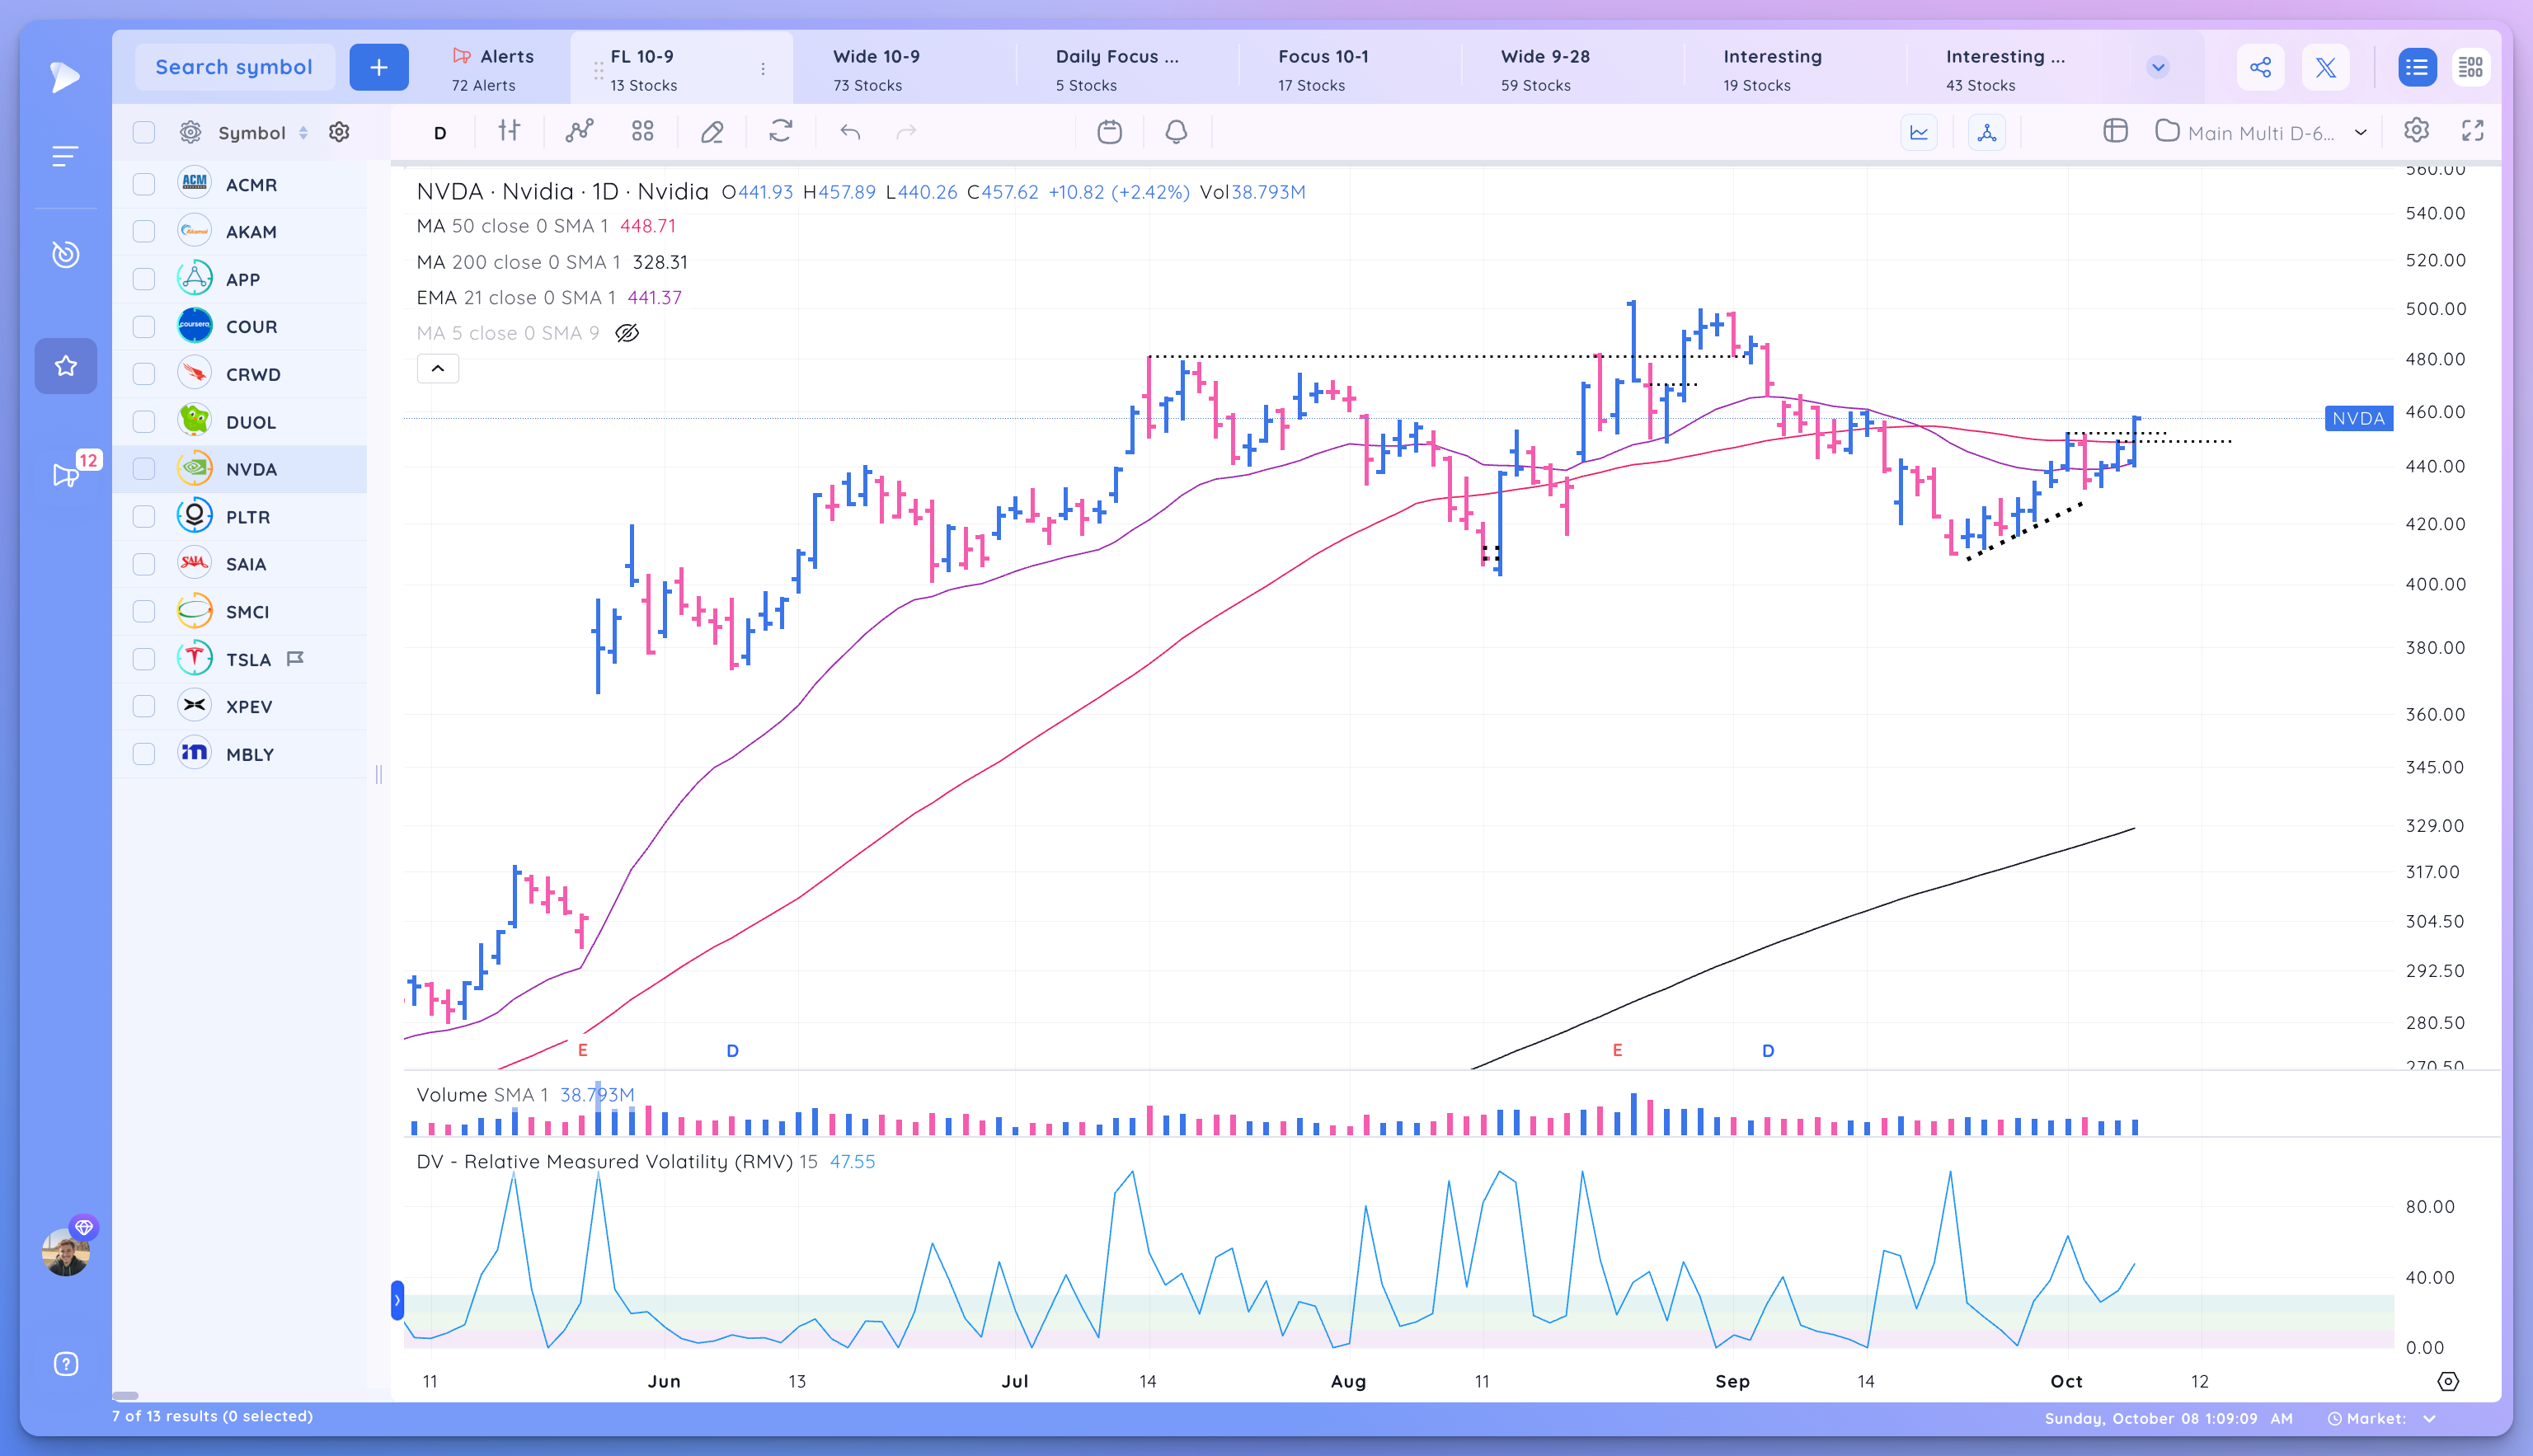The image size is (2533, 1456).
Task: Select XPEV in the watchlist
Action: (240, 706)
